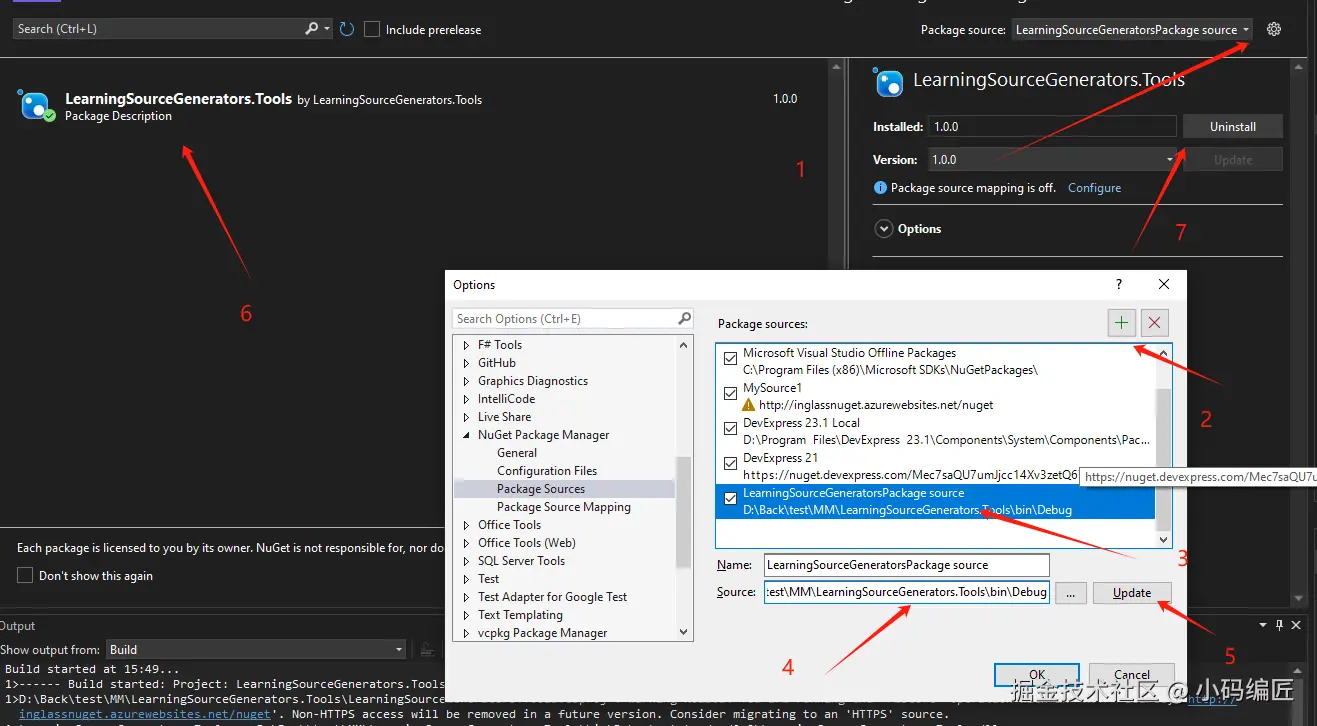The height and width of the screenshot is (726, 1317).
Task: Toggle DevExpress 23.1 Local source checkbox
Action: (731, 430)
